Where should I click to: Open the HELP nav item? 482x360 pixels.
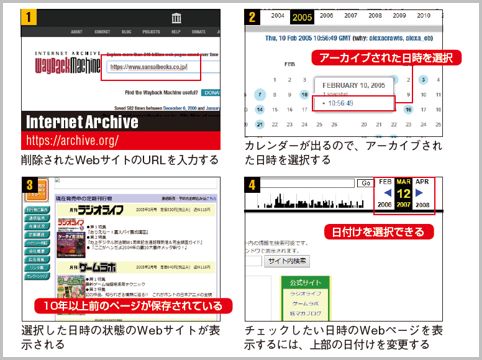point(176,32)
